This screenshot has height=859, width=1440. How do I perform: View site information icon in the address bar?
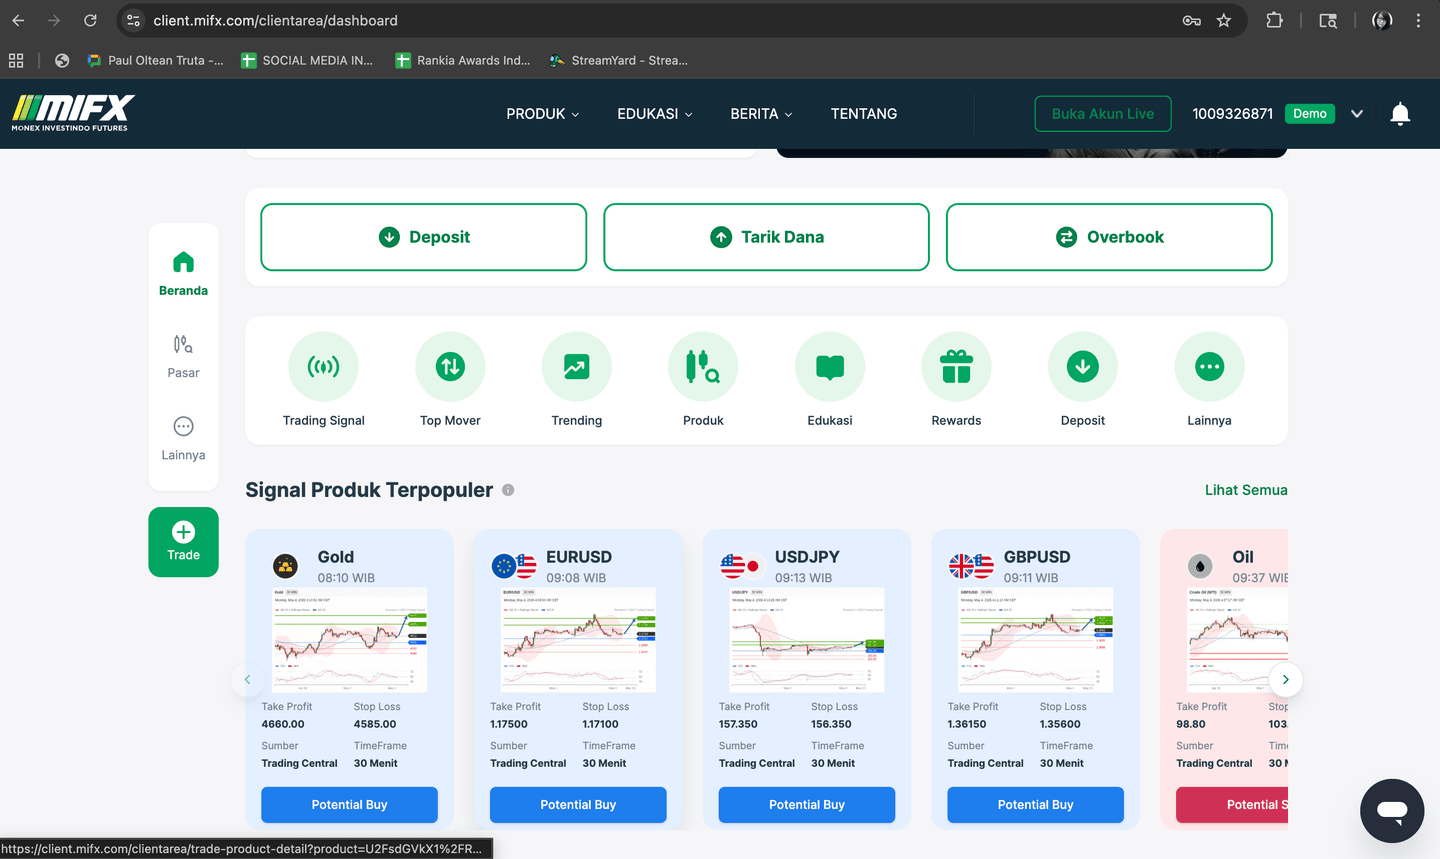coord(133,20)
